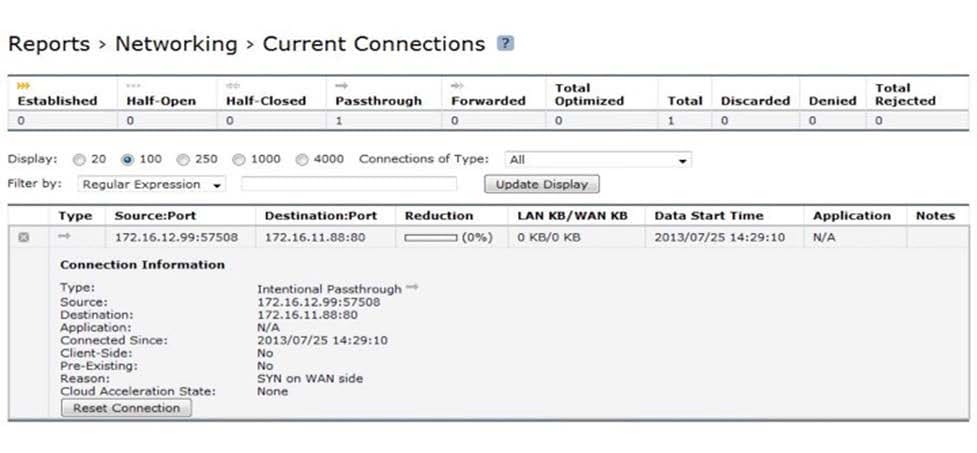Screen dimensions: 977x453
Task: Click the Reduction progress bar
Action: 431,238
